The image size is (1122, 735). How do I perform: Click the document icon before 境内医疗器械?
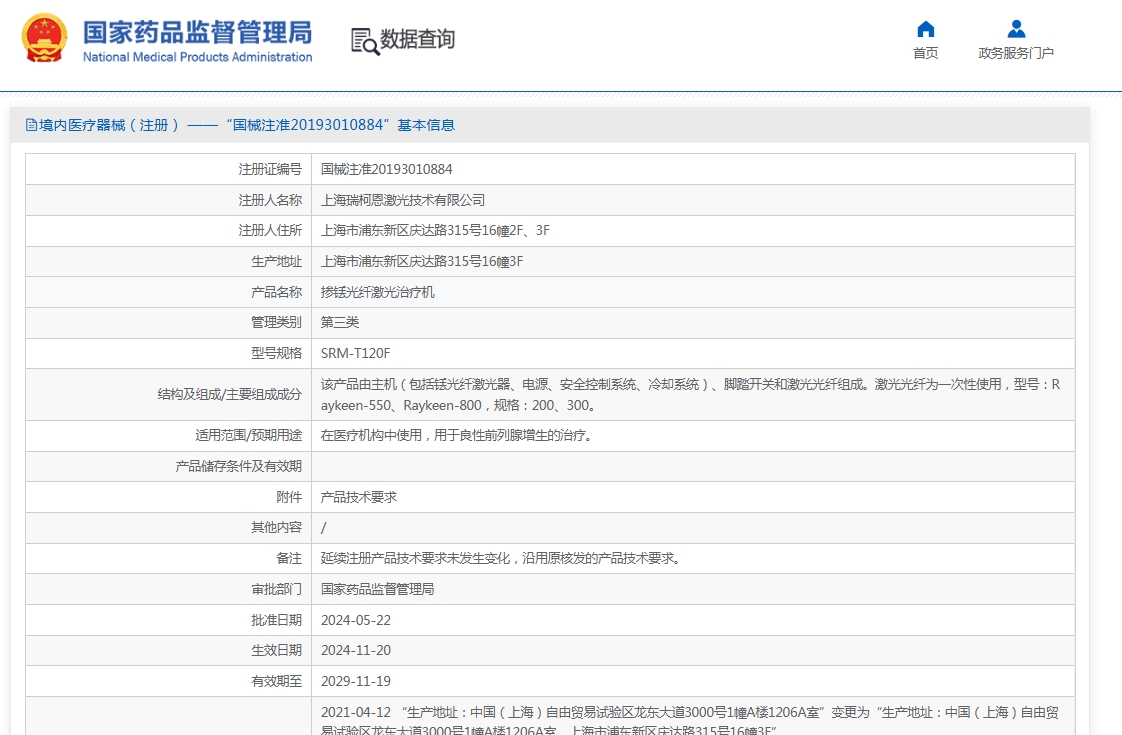[x=31, y=125]
